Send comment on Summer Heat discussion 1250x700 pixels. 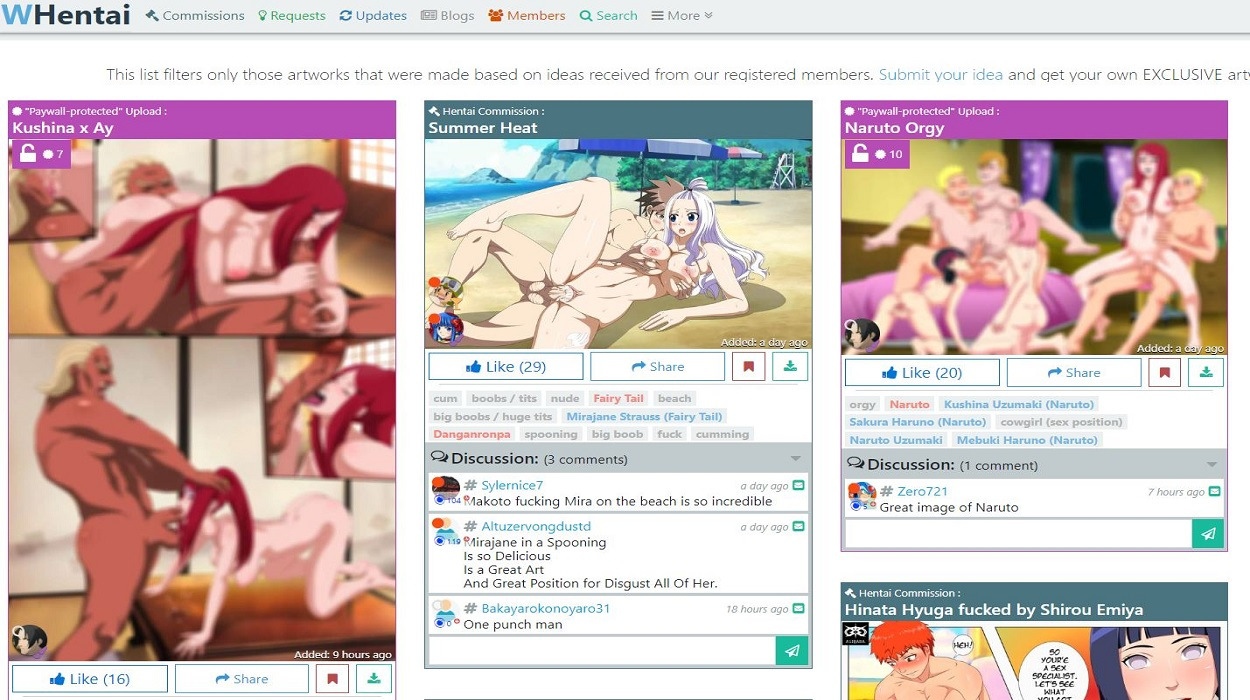[x=792, y=650]
